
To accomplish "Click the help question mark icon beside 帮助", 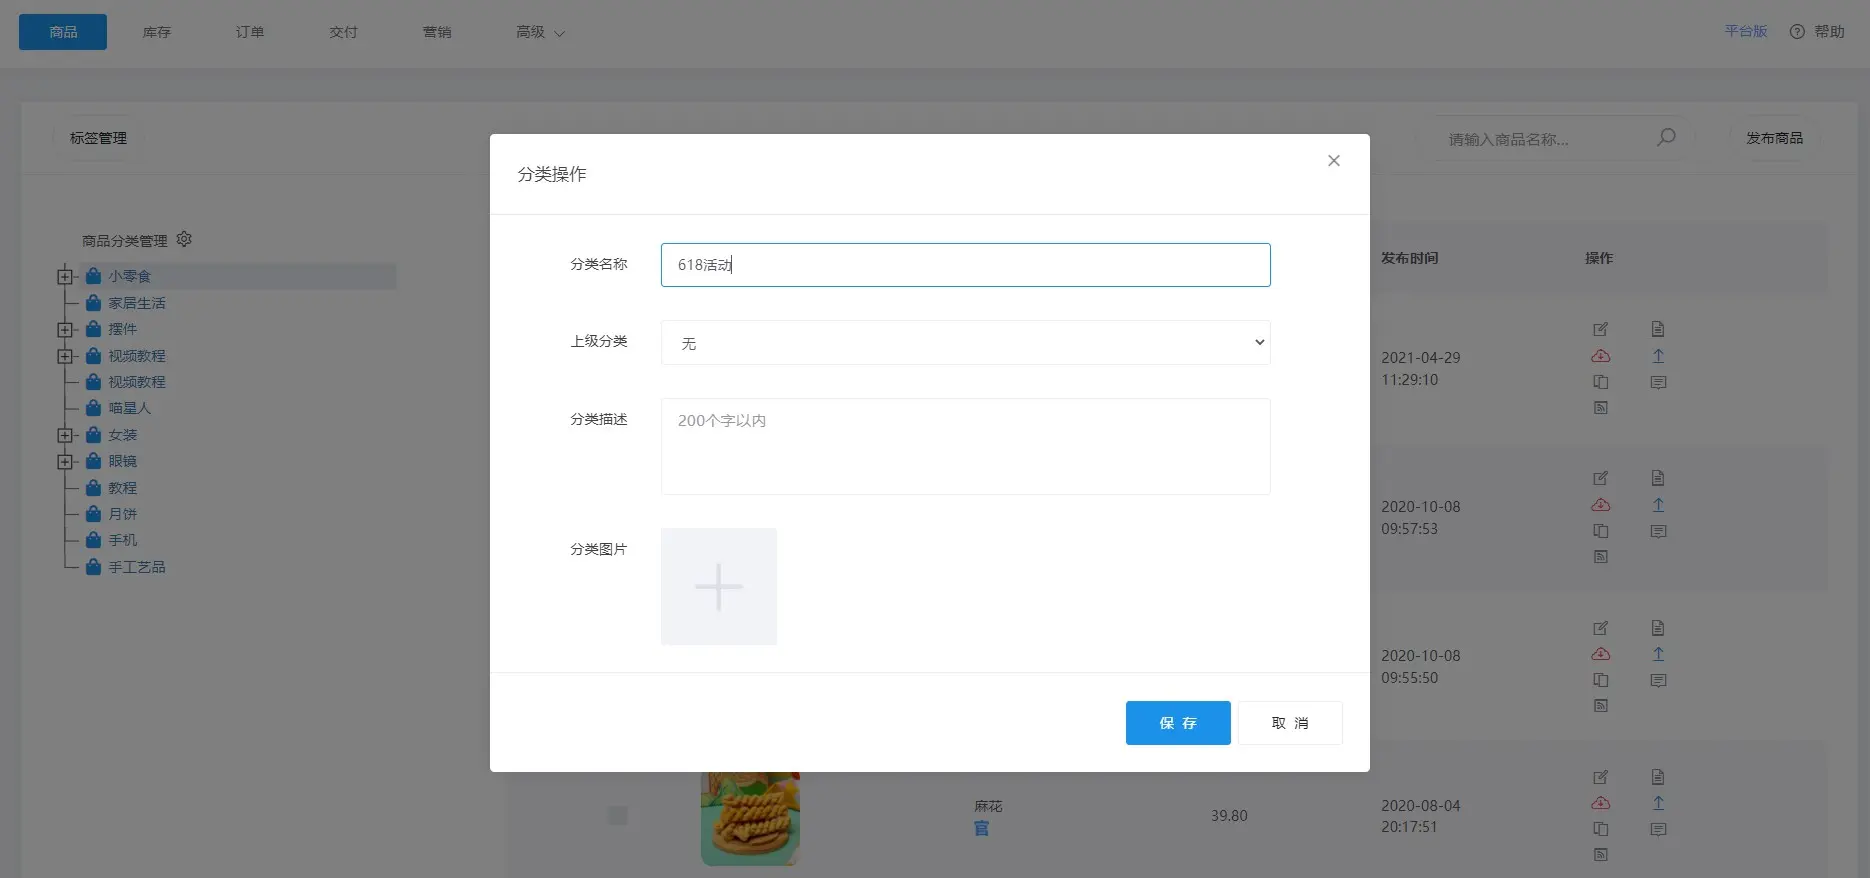I will coord(1797,32).
